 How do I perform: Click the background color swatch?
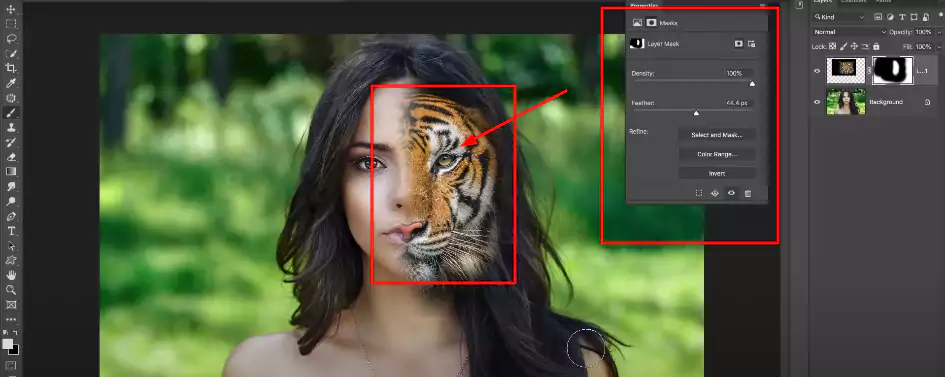pos(14,350)
